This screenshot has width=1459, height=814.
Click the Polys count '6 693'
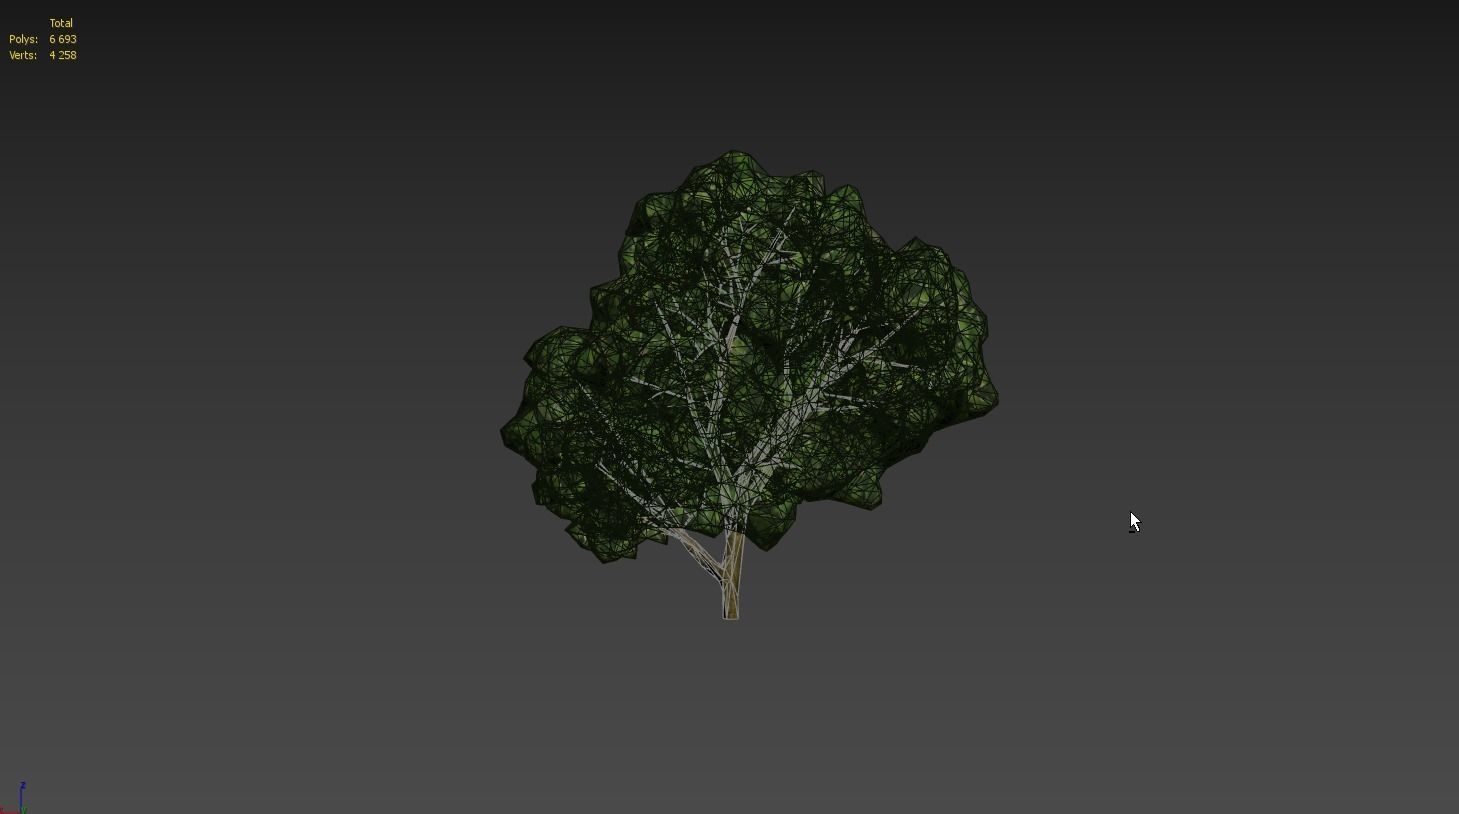pyautogui.click(x=63, y=39)
